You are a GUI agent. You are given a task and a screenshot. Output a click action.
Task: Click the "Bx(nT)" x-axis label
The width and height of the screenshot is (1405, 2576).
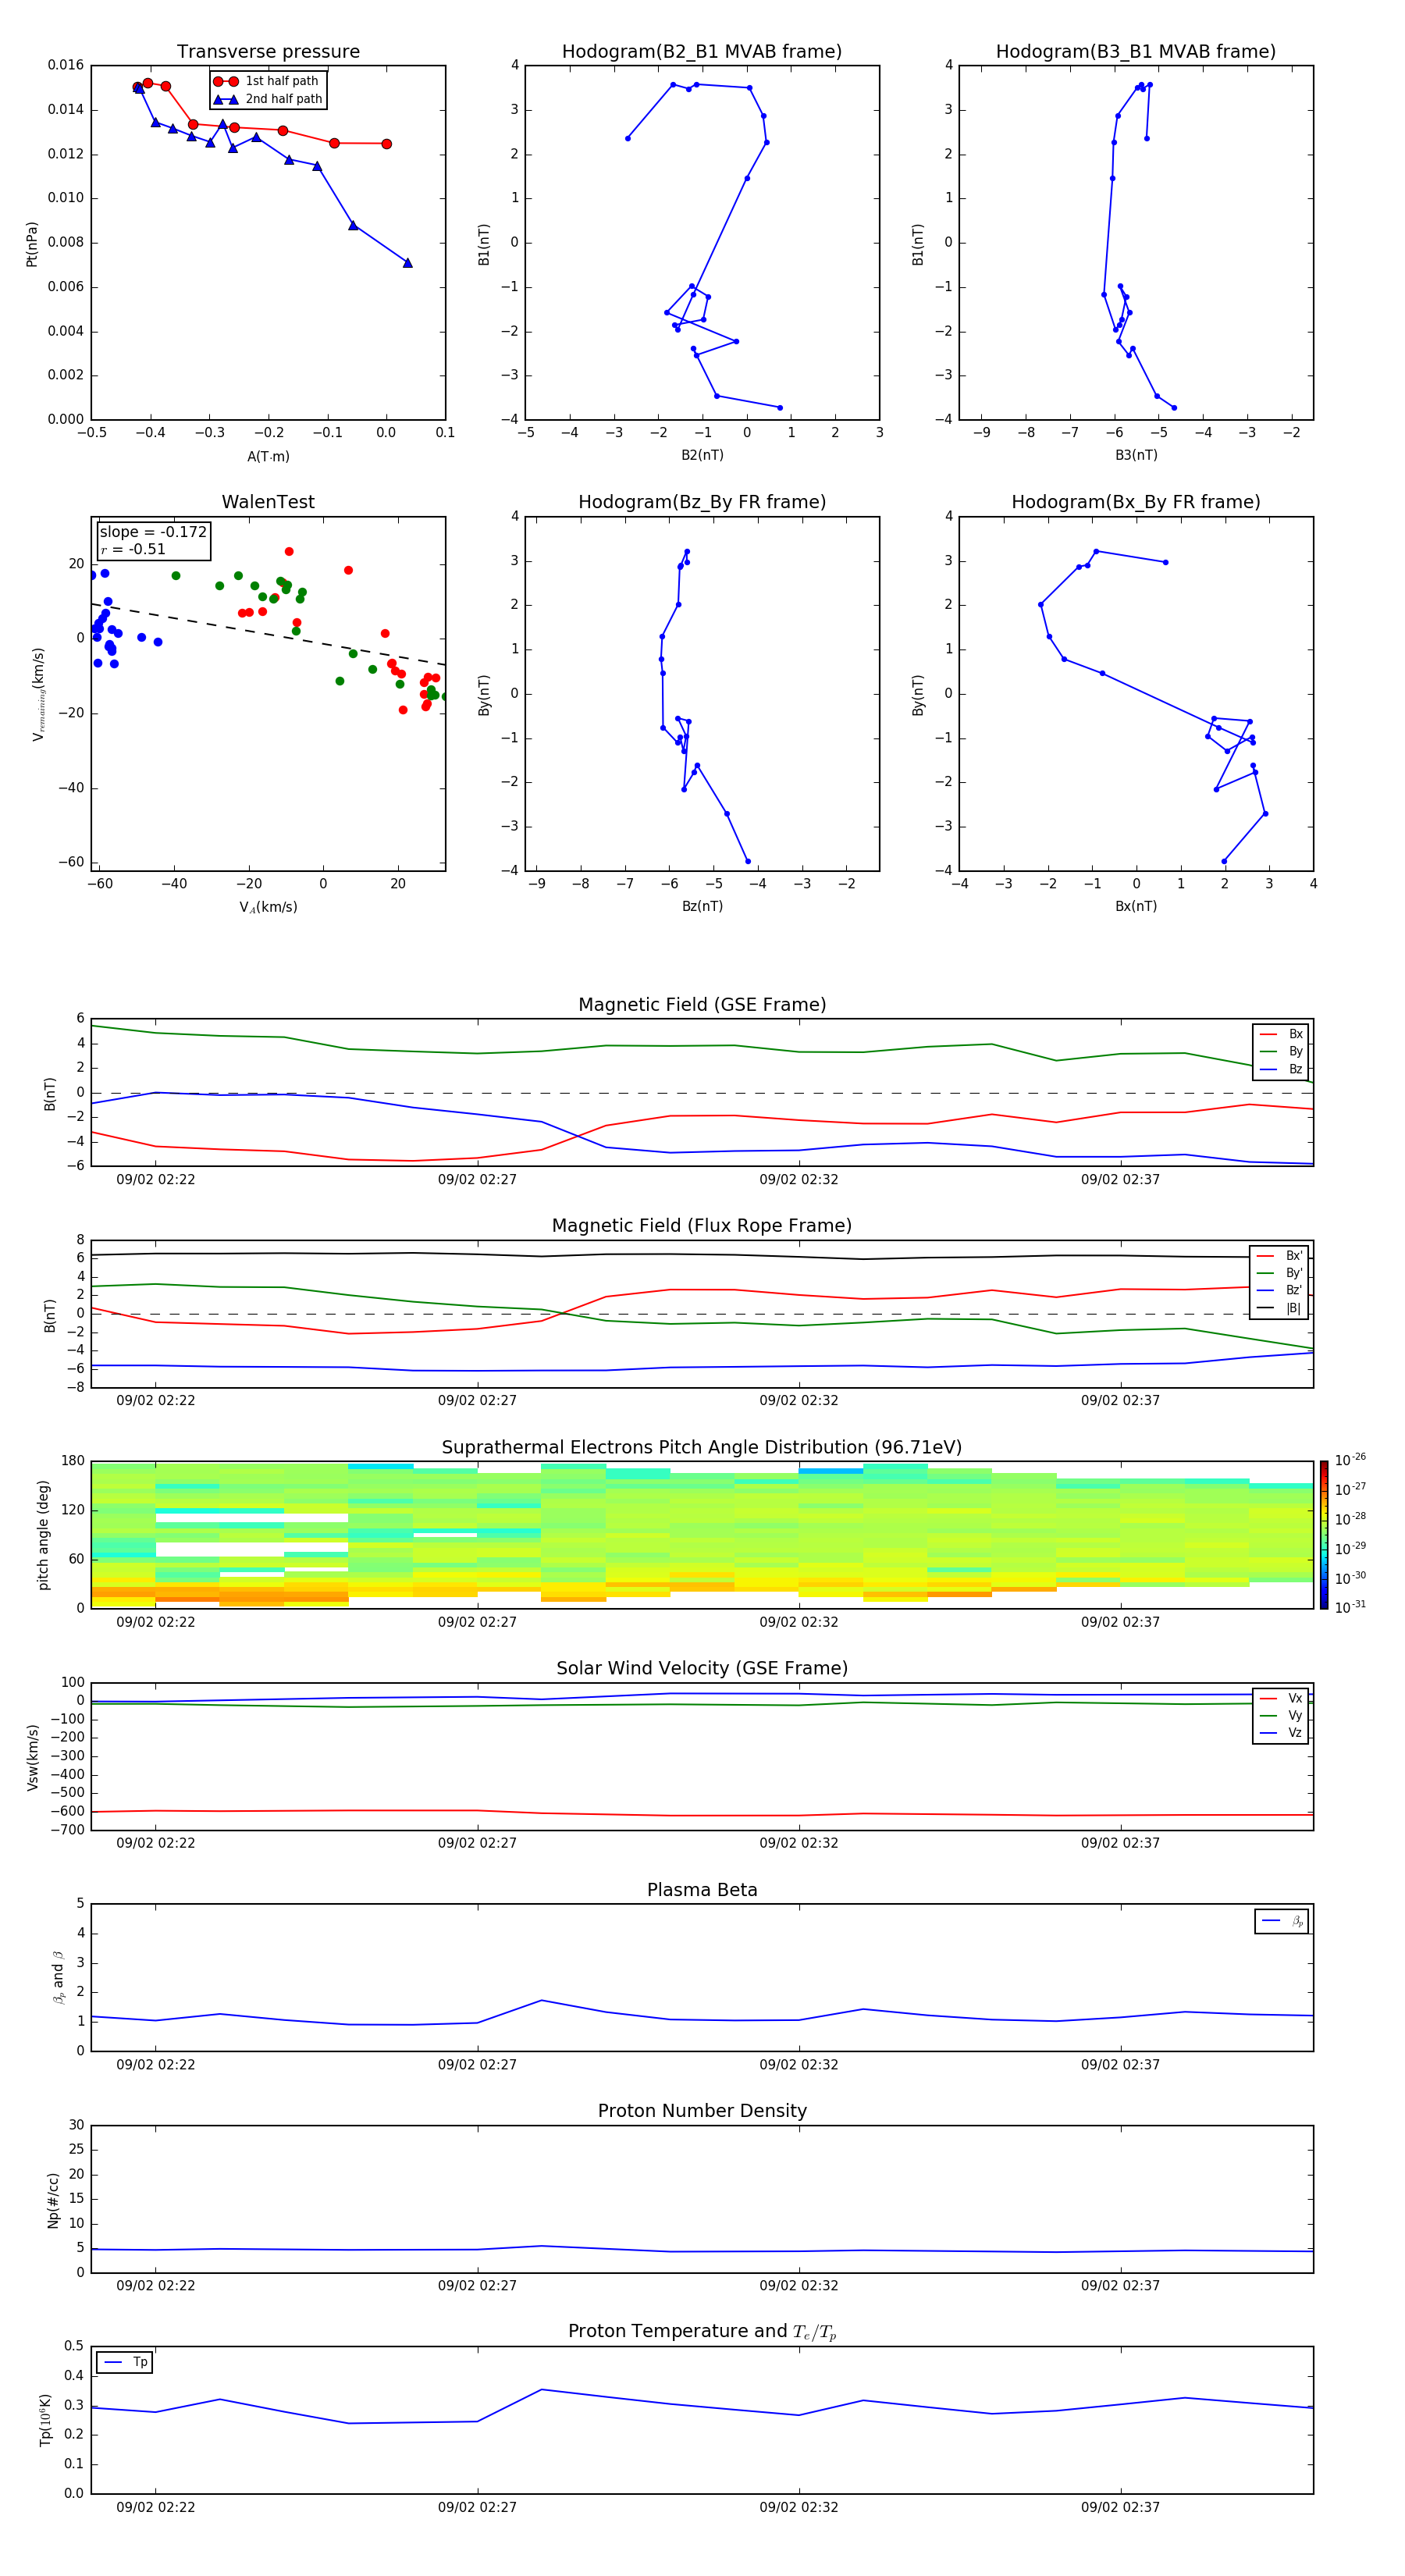click(1136, 906)
